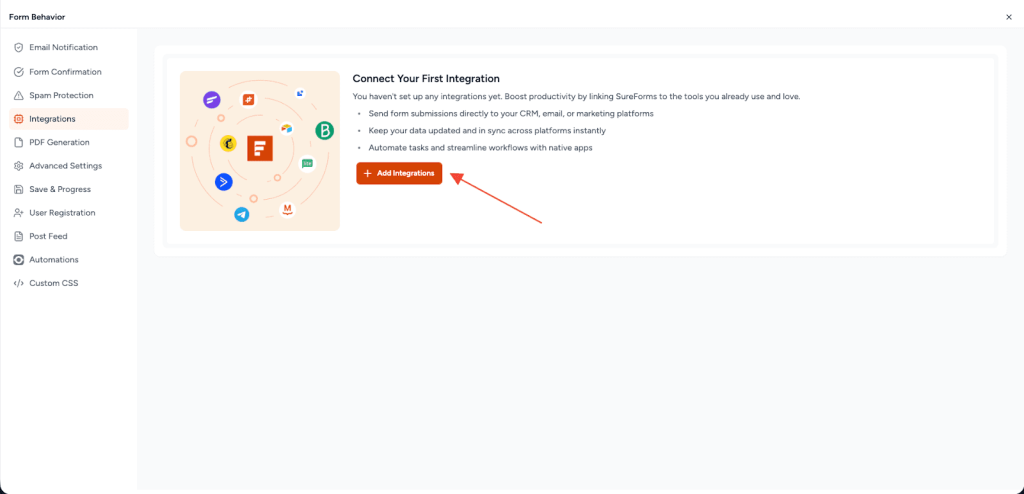Click the Airtable multicolor logo icon
Screen dimensions: 1024x494
(x=287, y=128)
